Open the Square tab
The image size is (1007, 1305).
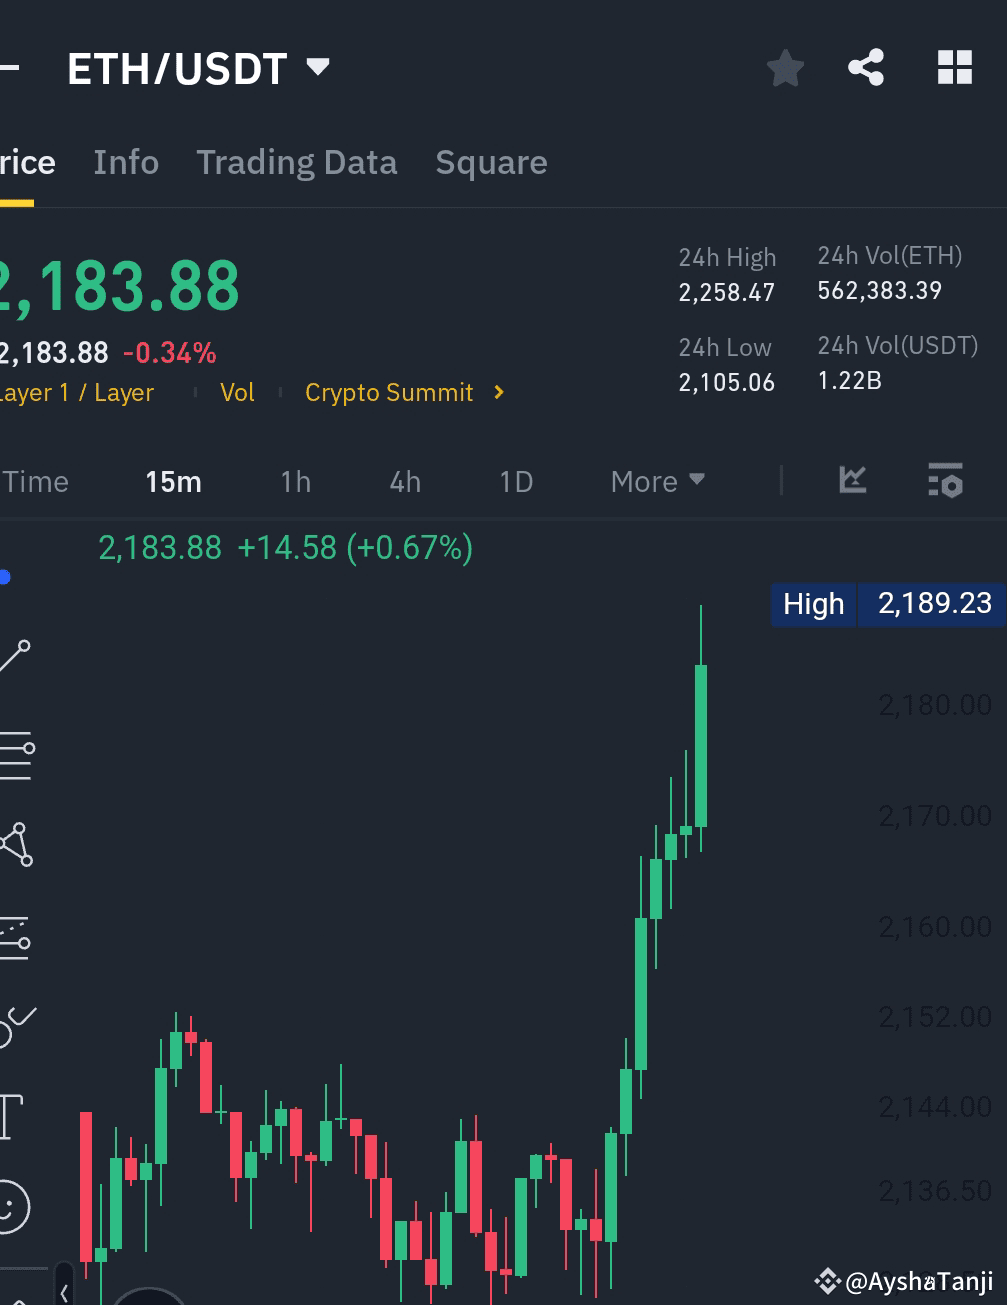[491, 162]
